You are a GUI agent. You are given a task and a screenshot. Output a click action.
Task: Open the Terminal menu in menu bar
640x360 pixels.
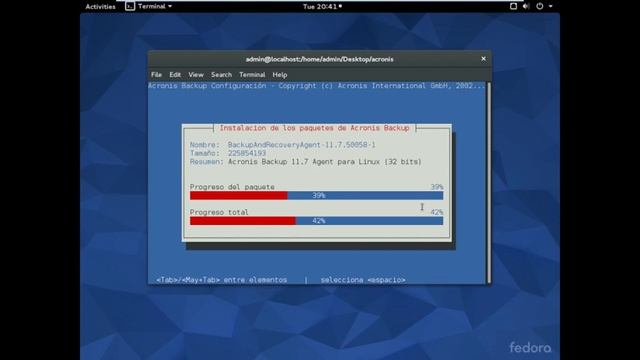(252, 75)
